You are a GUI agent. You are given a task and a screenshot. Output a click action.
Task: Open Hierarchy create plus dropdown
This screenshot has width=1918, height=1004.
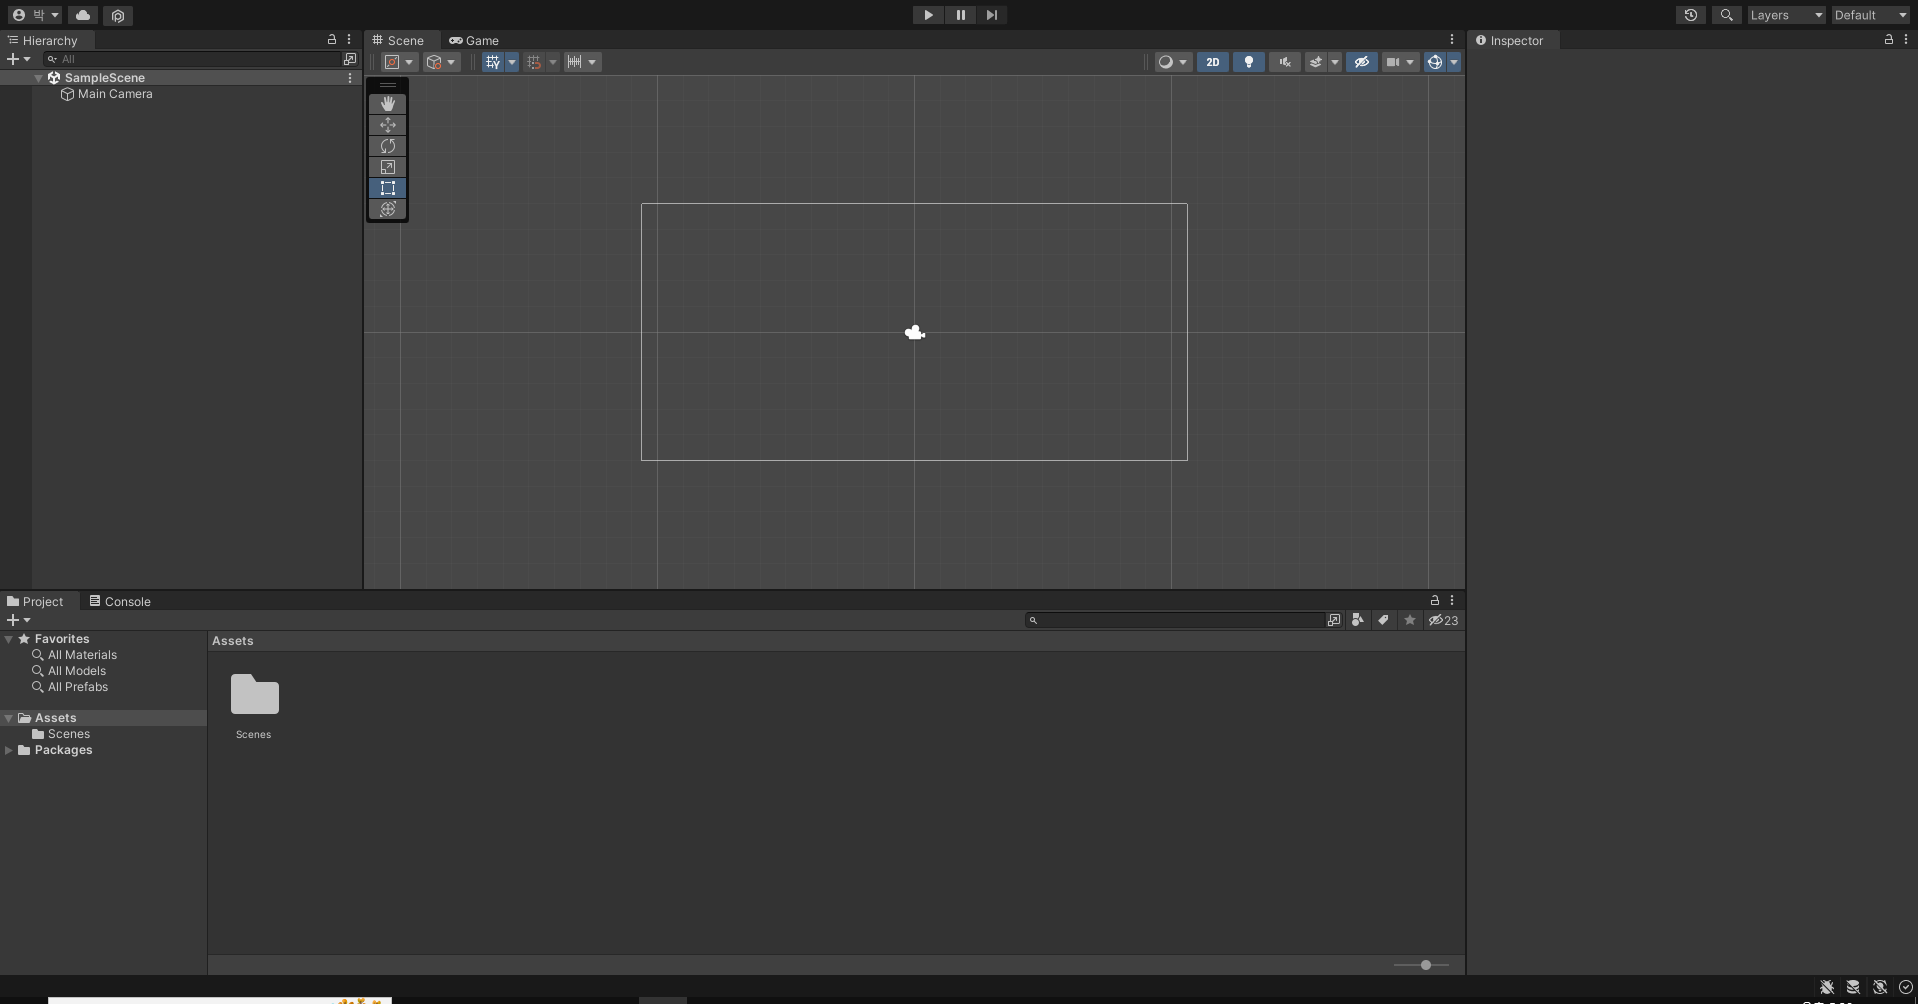click(x=18, y=59)
